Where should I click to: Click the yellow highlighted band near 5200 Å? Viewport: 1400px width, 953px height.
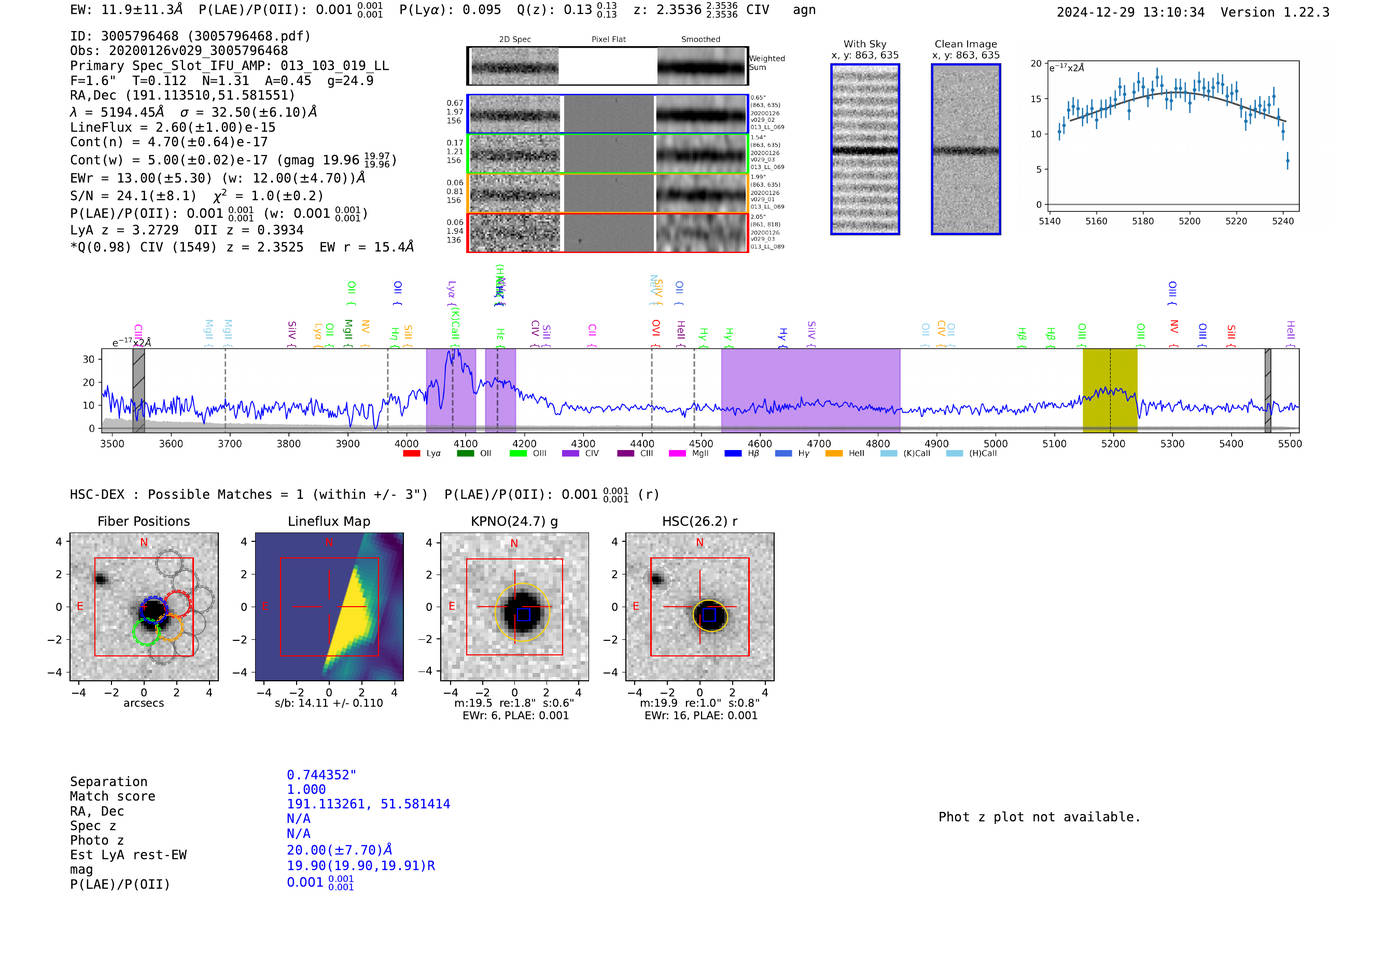coord(1110,390)
